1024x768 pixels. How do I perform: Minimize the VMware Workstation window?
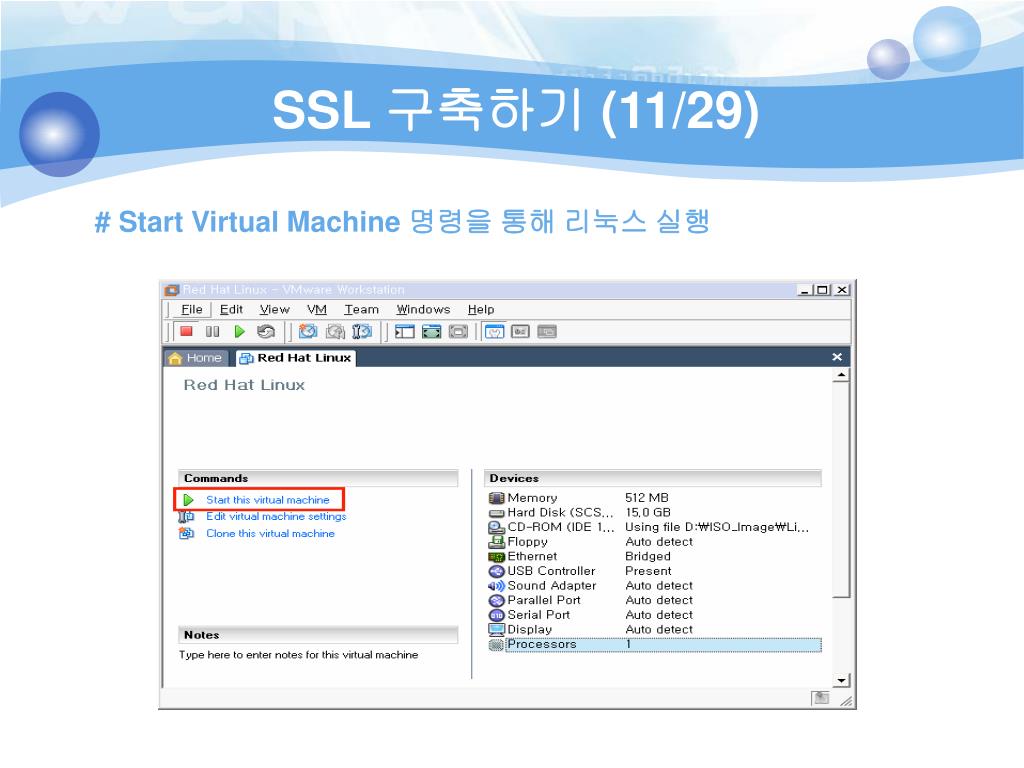tap(805, 289)
